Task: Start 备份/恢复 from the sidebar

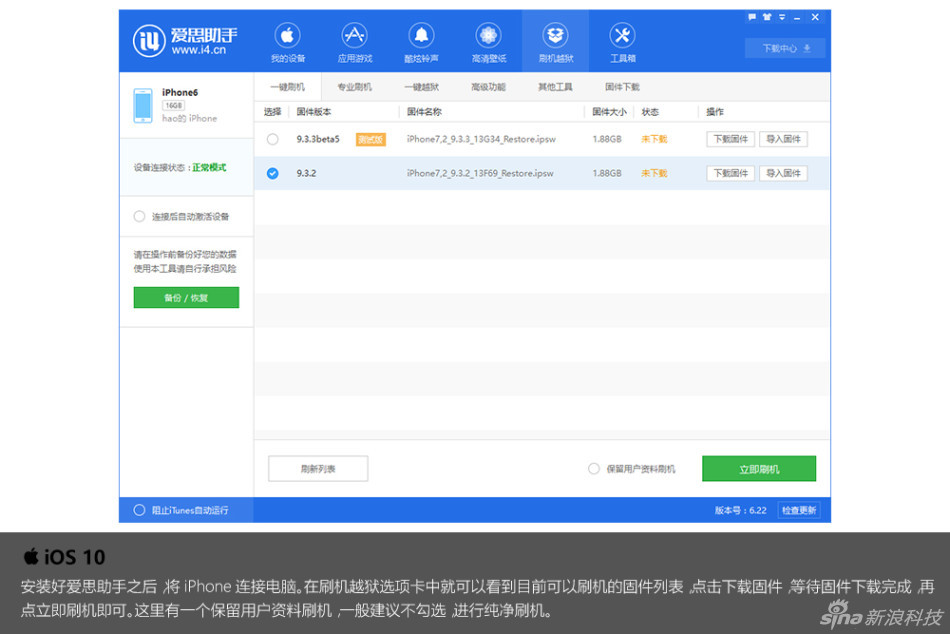Action: pyautogui.click(x=186, y=297)
